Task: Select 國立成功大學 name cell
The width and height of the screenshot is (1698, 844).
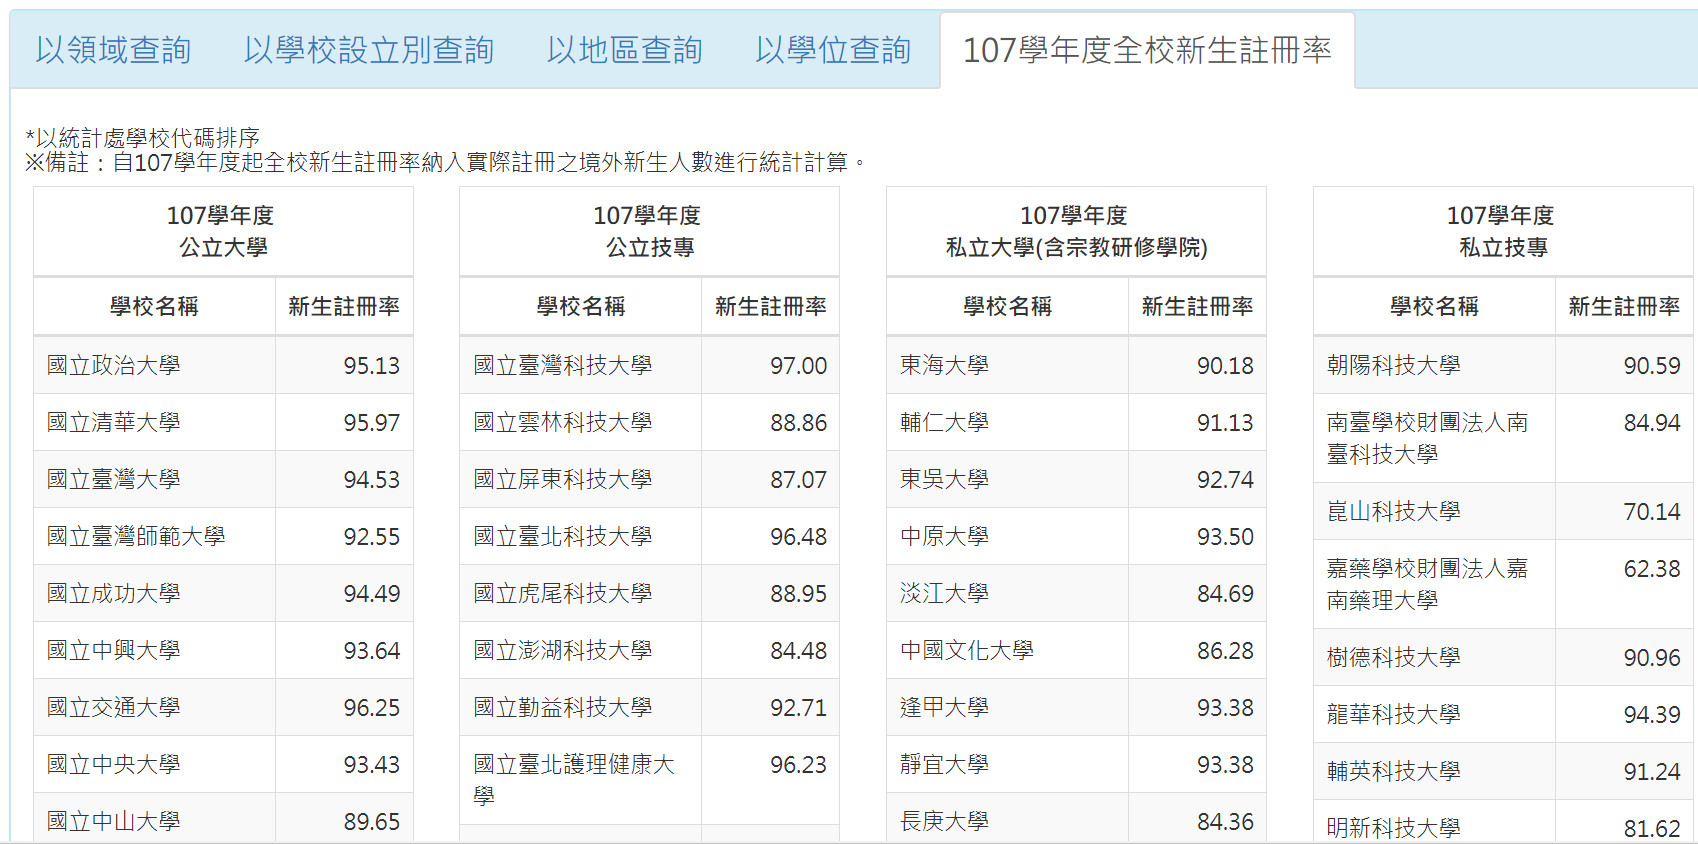Action: [x=154, y=593]
